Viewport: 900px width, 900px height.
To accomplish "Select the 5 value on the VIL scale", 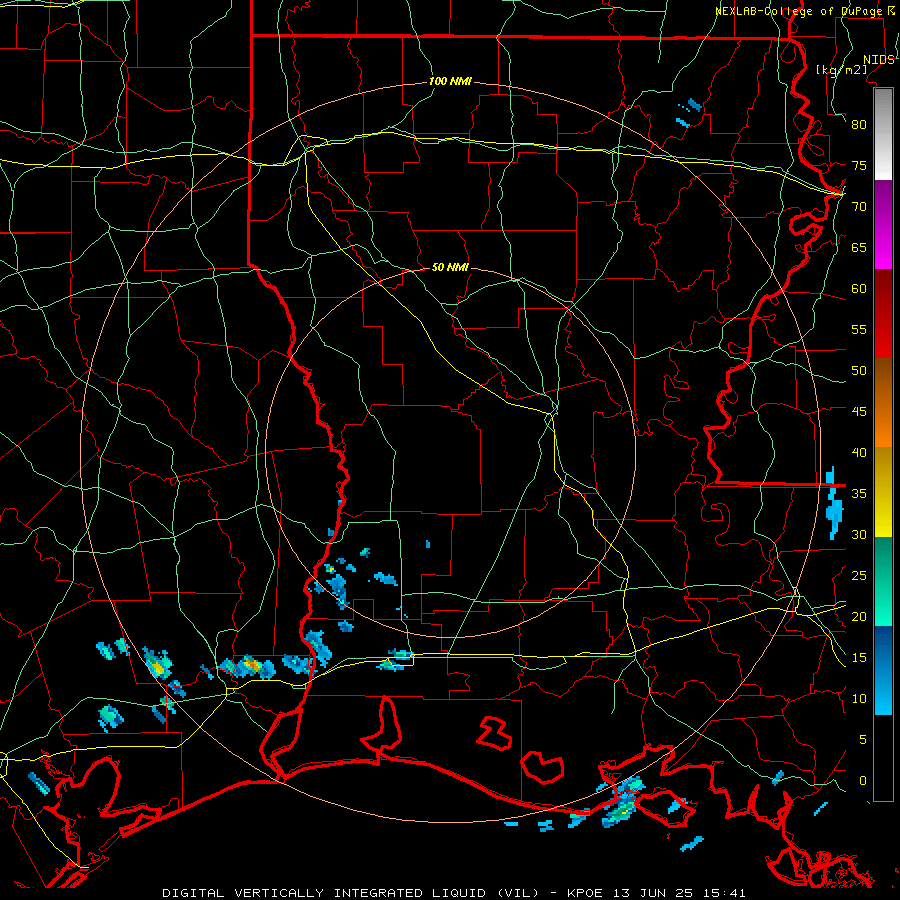I will pyautogui.click(x=863, y=740).
